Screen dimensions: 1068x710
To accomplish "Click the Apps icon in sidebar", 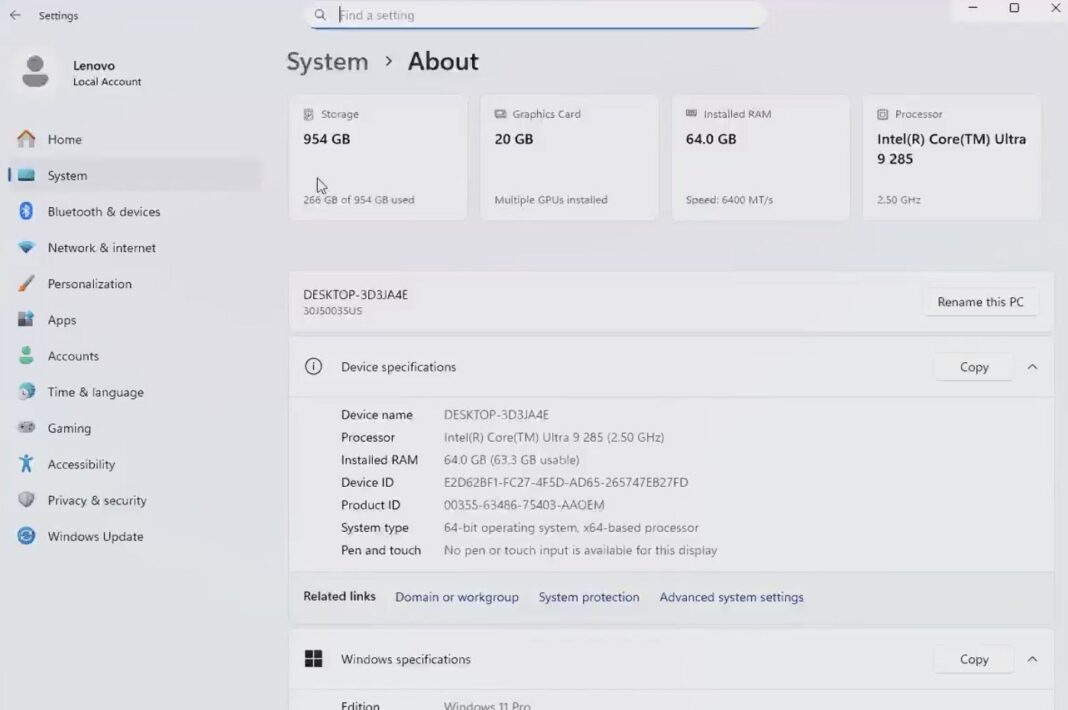I will click(26, 320).
